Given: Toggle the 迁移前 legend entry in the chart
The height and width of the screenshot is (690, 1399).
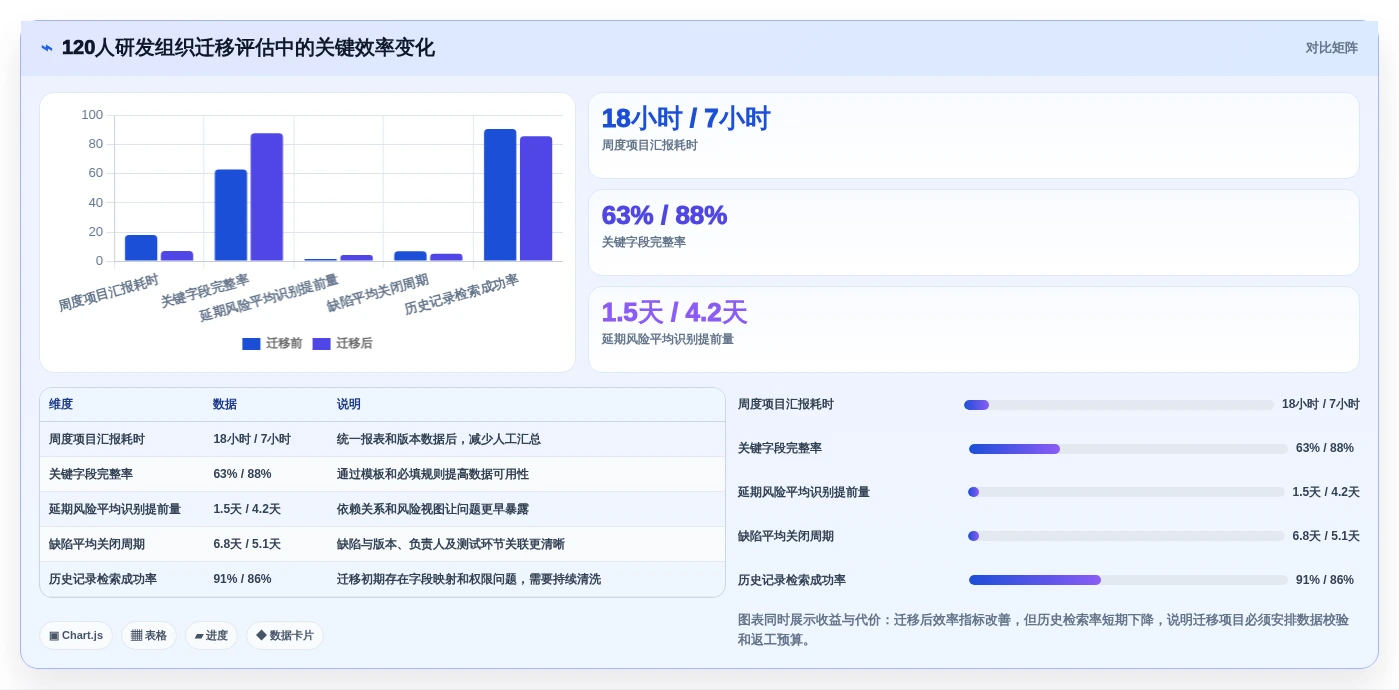Looking at the screenshot, I should tap(272, 343).
